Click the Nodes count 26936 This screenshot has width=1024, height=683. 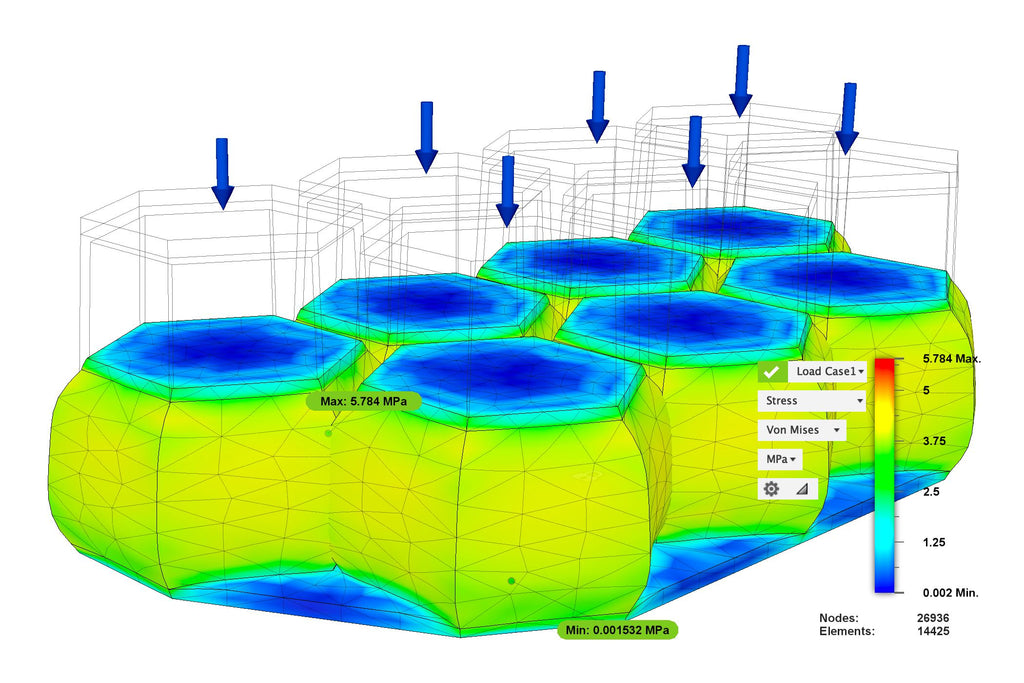coord(934,618)
